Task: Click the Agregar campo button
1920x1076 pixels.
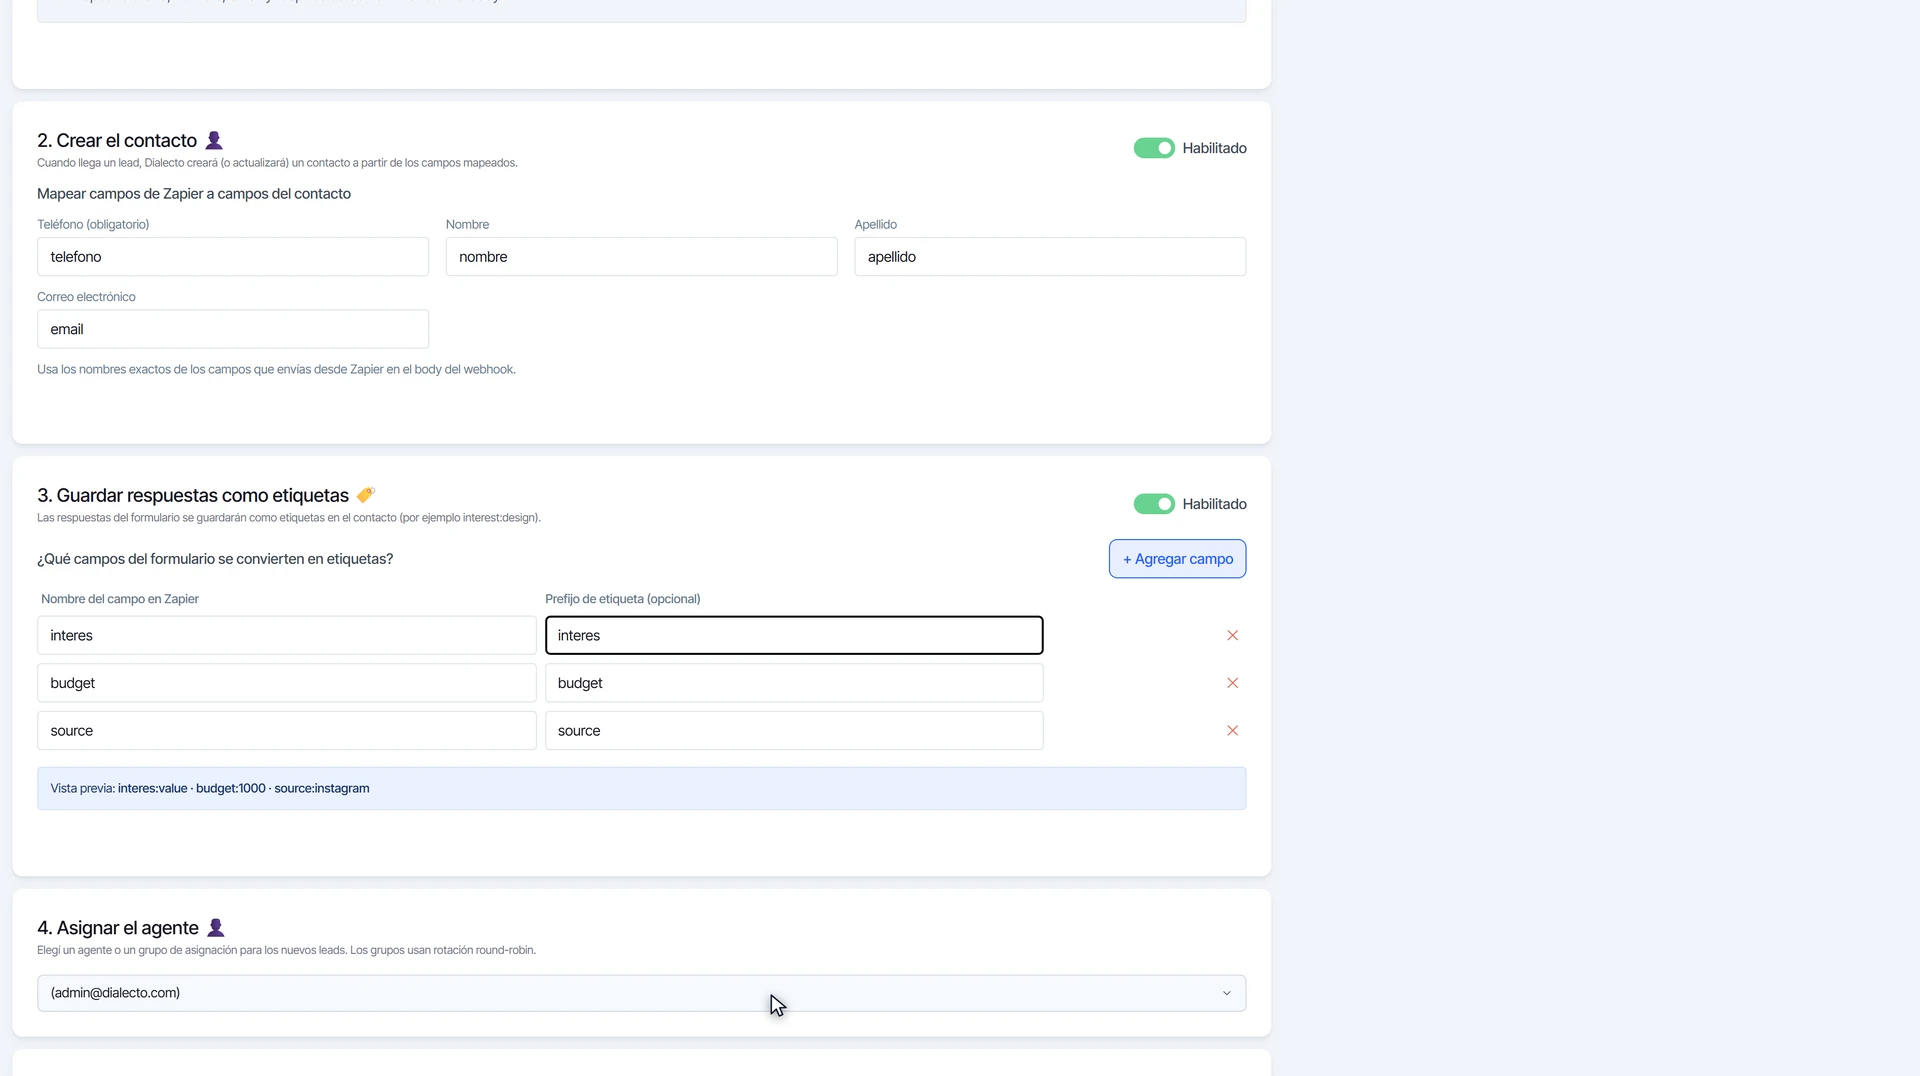Action: 1177,559
